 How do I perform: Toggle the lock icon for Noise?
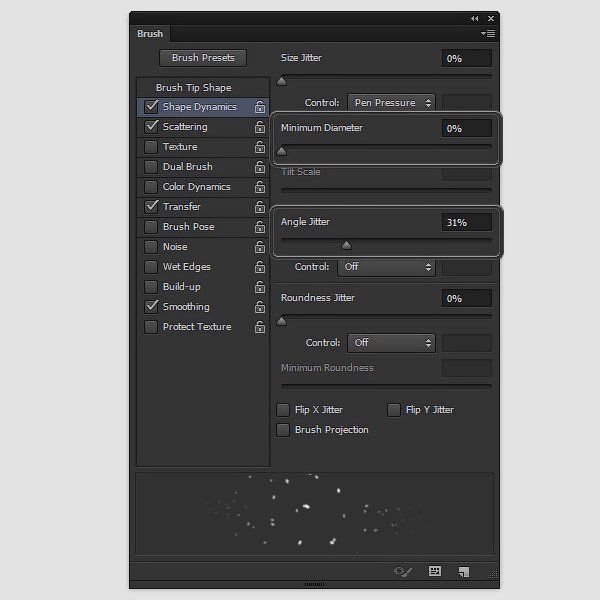260,247
